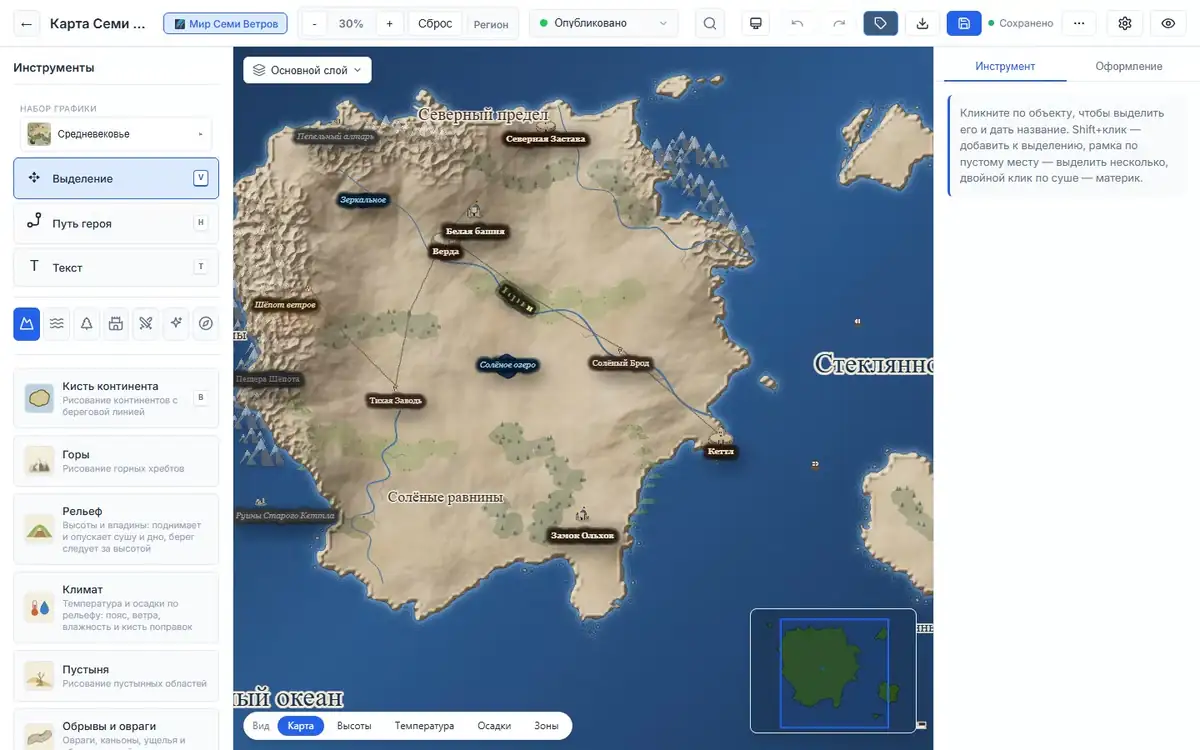1200x750 pixels.
Task: Decrease zoom with minus button
Action: (x=314, y=23)
